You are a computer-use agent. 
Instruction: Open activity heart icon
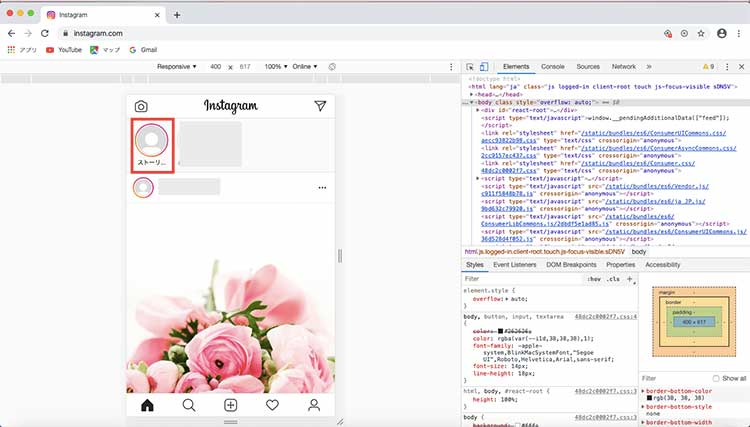click(x=272, y=405)
